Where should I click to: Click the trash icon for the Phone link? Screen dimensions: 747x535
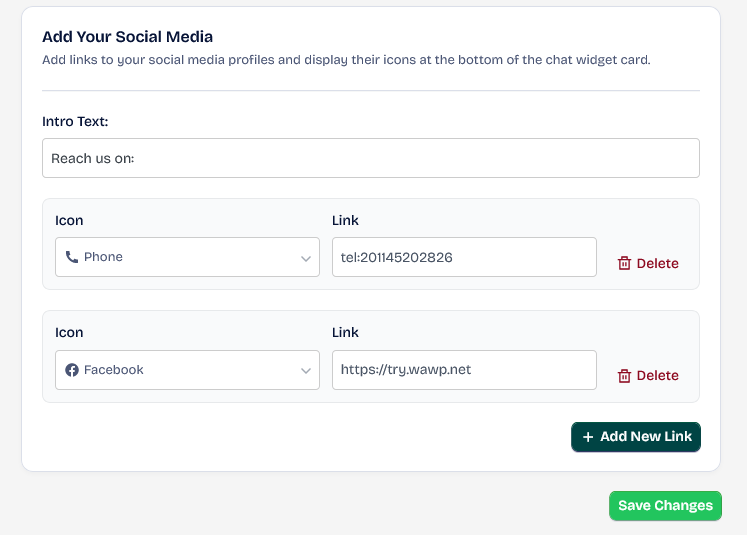(624, 263)
